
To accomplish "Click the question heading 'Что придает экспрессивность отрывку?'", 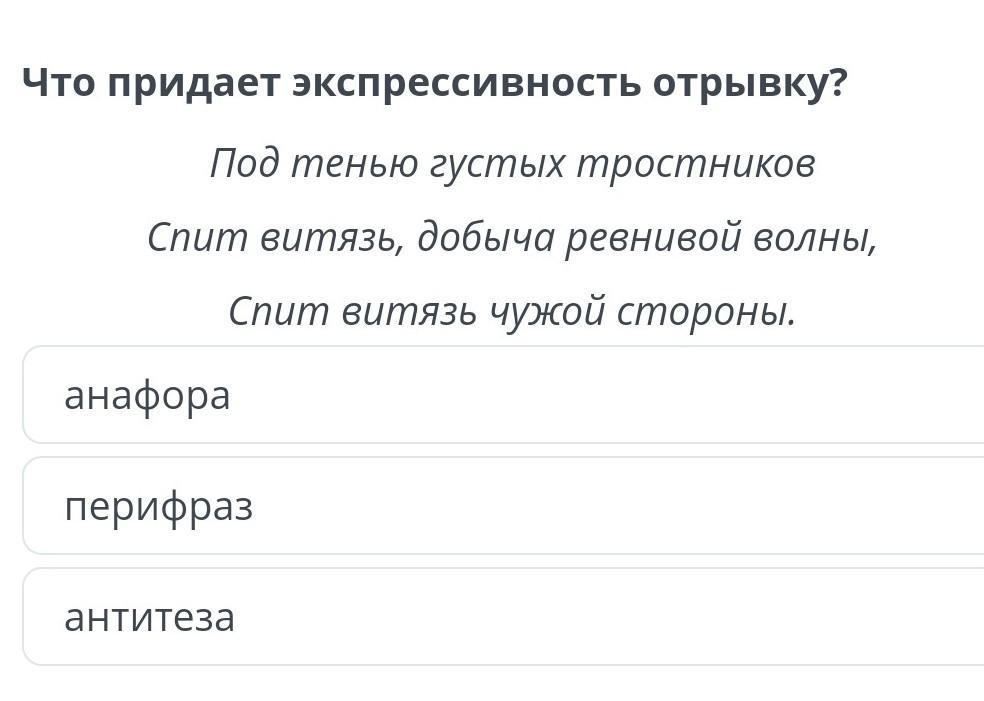I will pyautogui.click(x=434, y=83).
